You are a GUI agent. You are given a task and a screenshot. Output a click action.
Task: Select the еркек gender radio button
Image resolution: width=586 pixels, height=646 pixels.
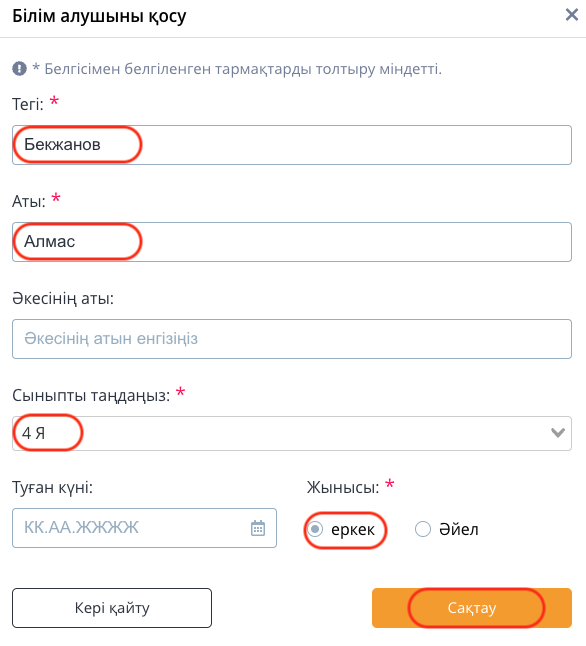pyautogui.click(x=315, y=529)
